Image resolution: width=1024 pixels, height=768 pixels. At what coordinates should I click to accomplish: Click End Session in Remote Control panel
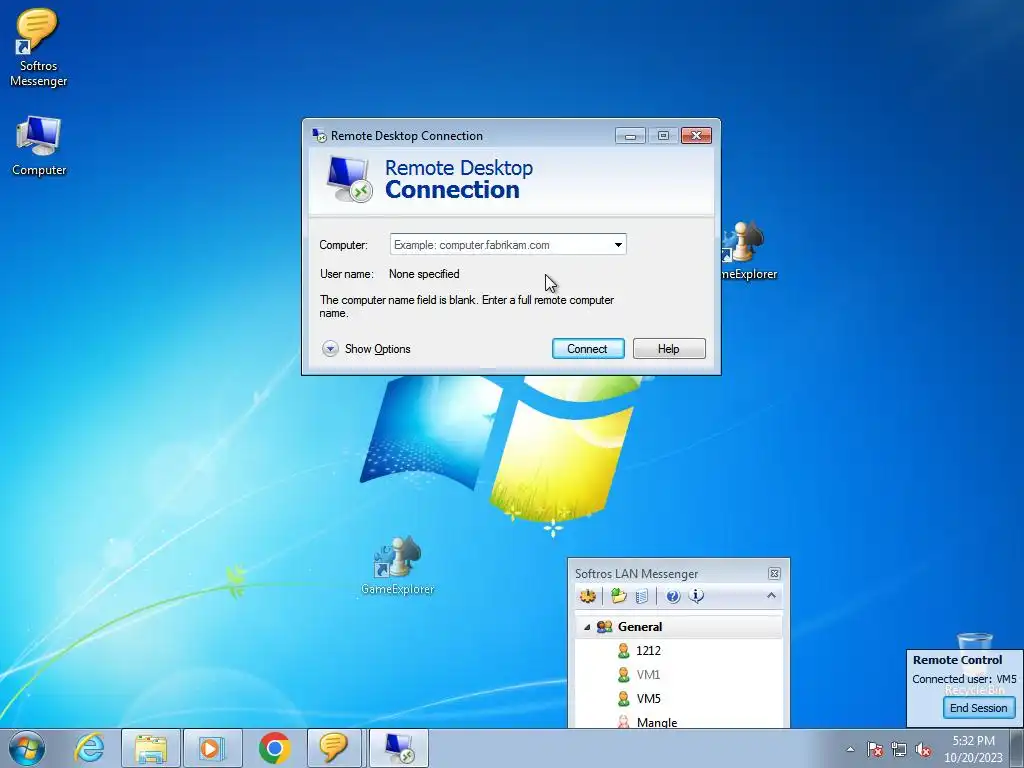coord(978,708)
